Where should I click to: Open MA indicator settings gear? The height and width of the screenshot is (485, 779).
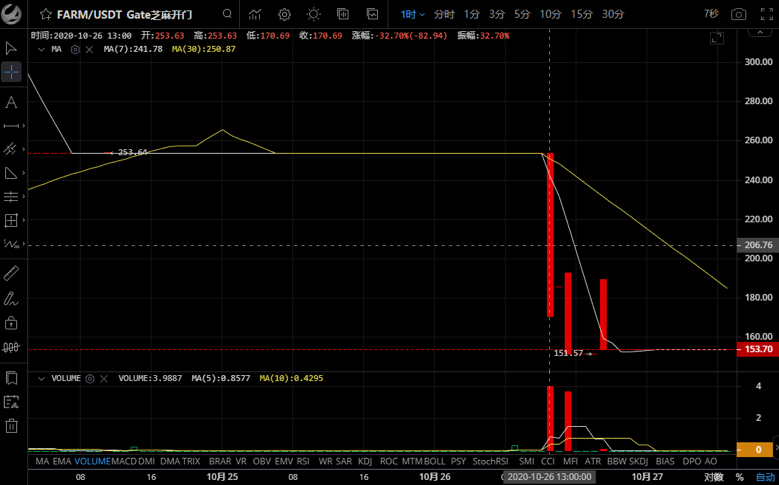(75, 49)
